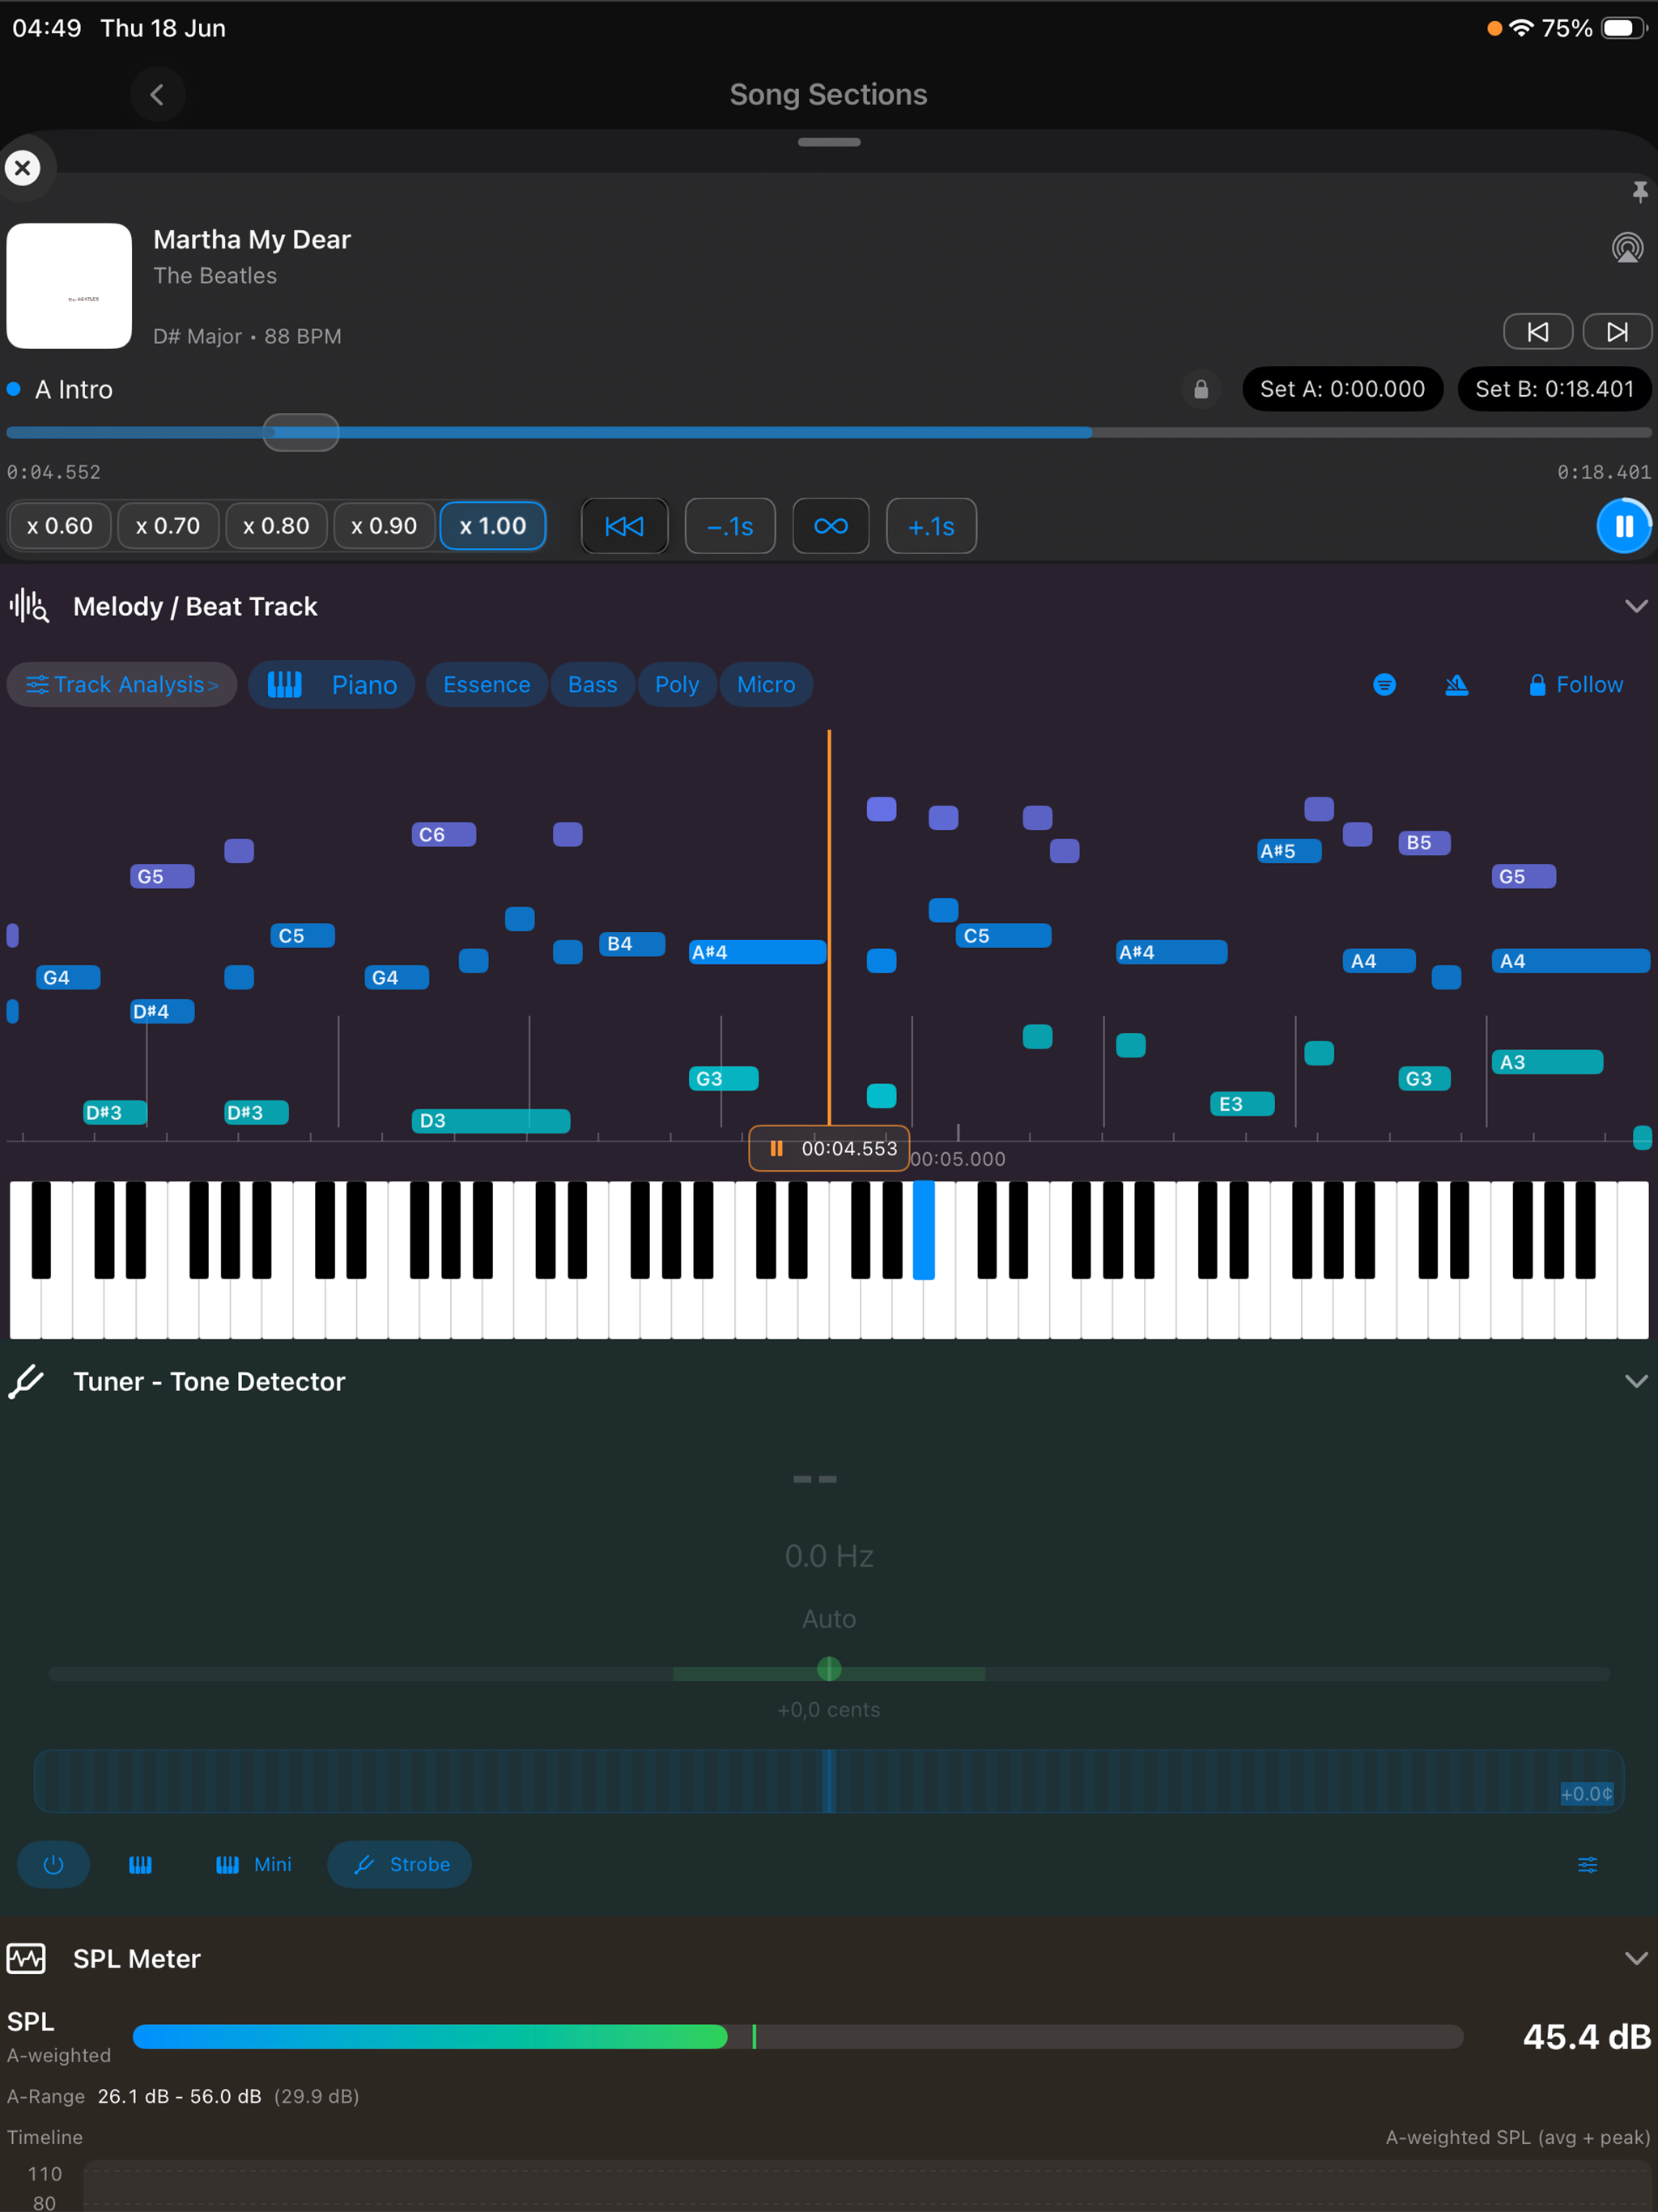Toggle the metronome icon

[1457, 685]
